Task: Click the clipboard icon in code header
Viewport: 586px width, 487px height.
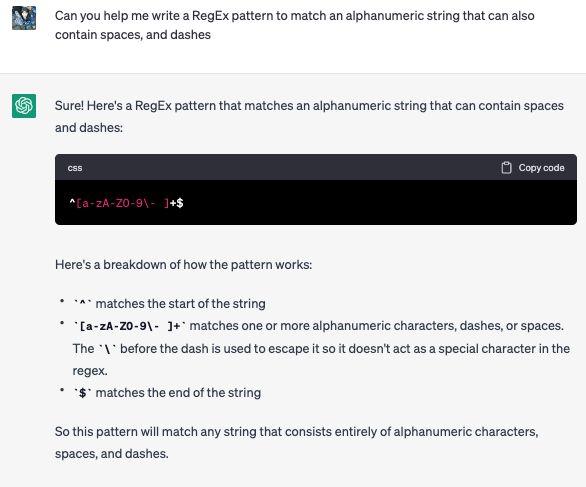Action: pyautogui.click(x=506, y=168)
